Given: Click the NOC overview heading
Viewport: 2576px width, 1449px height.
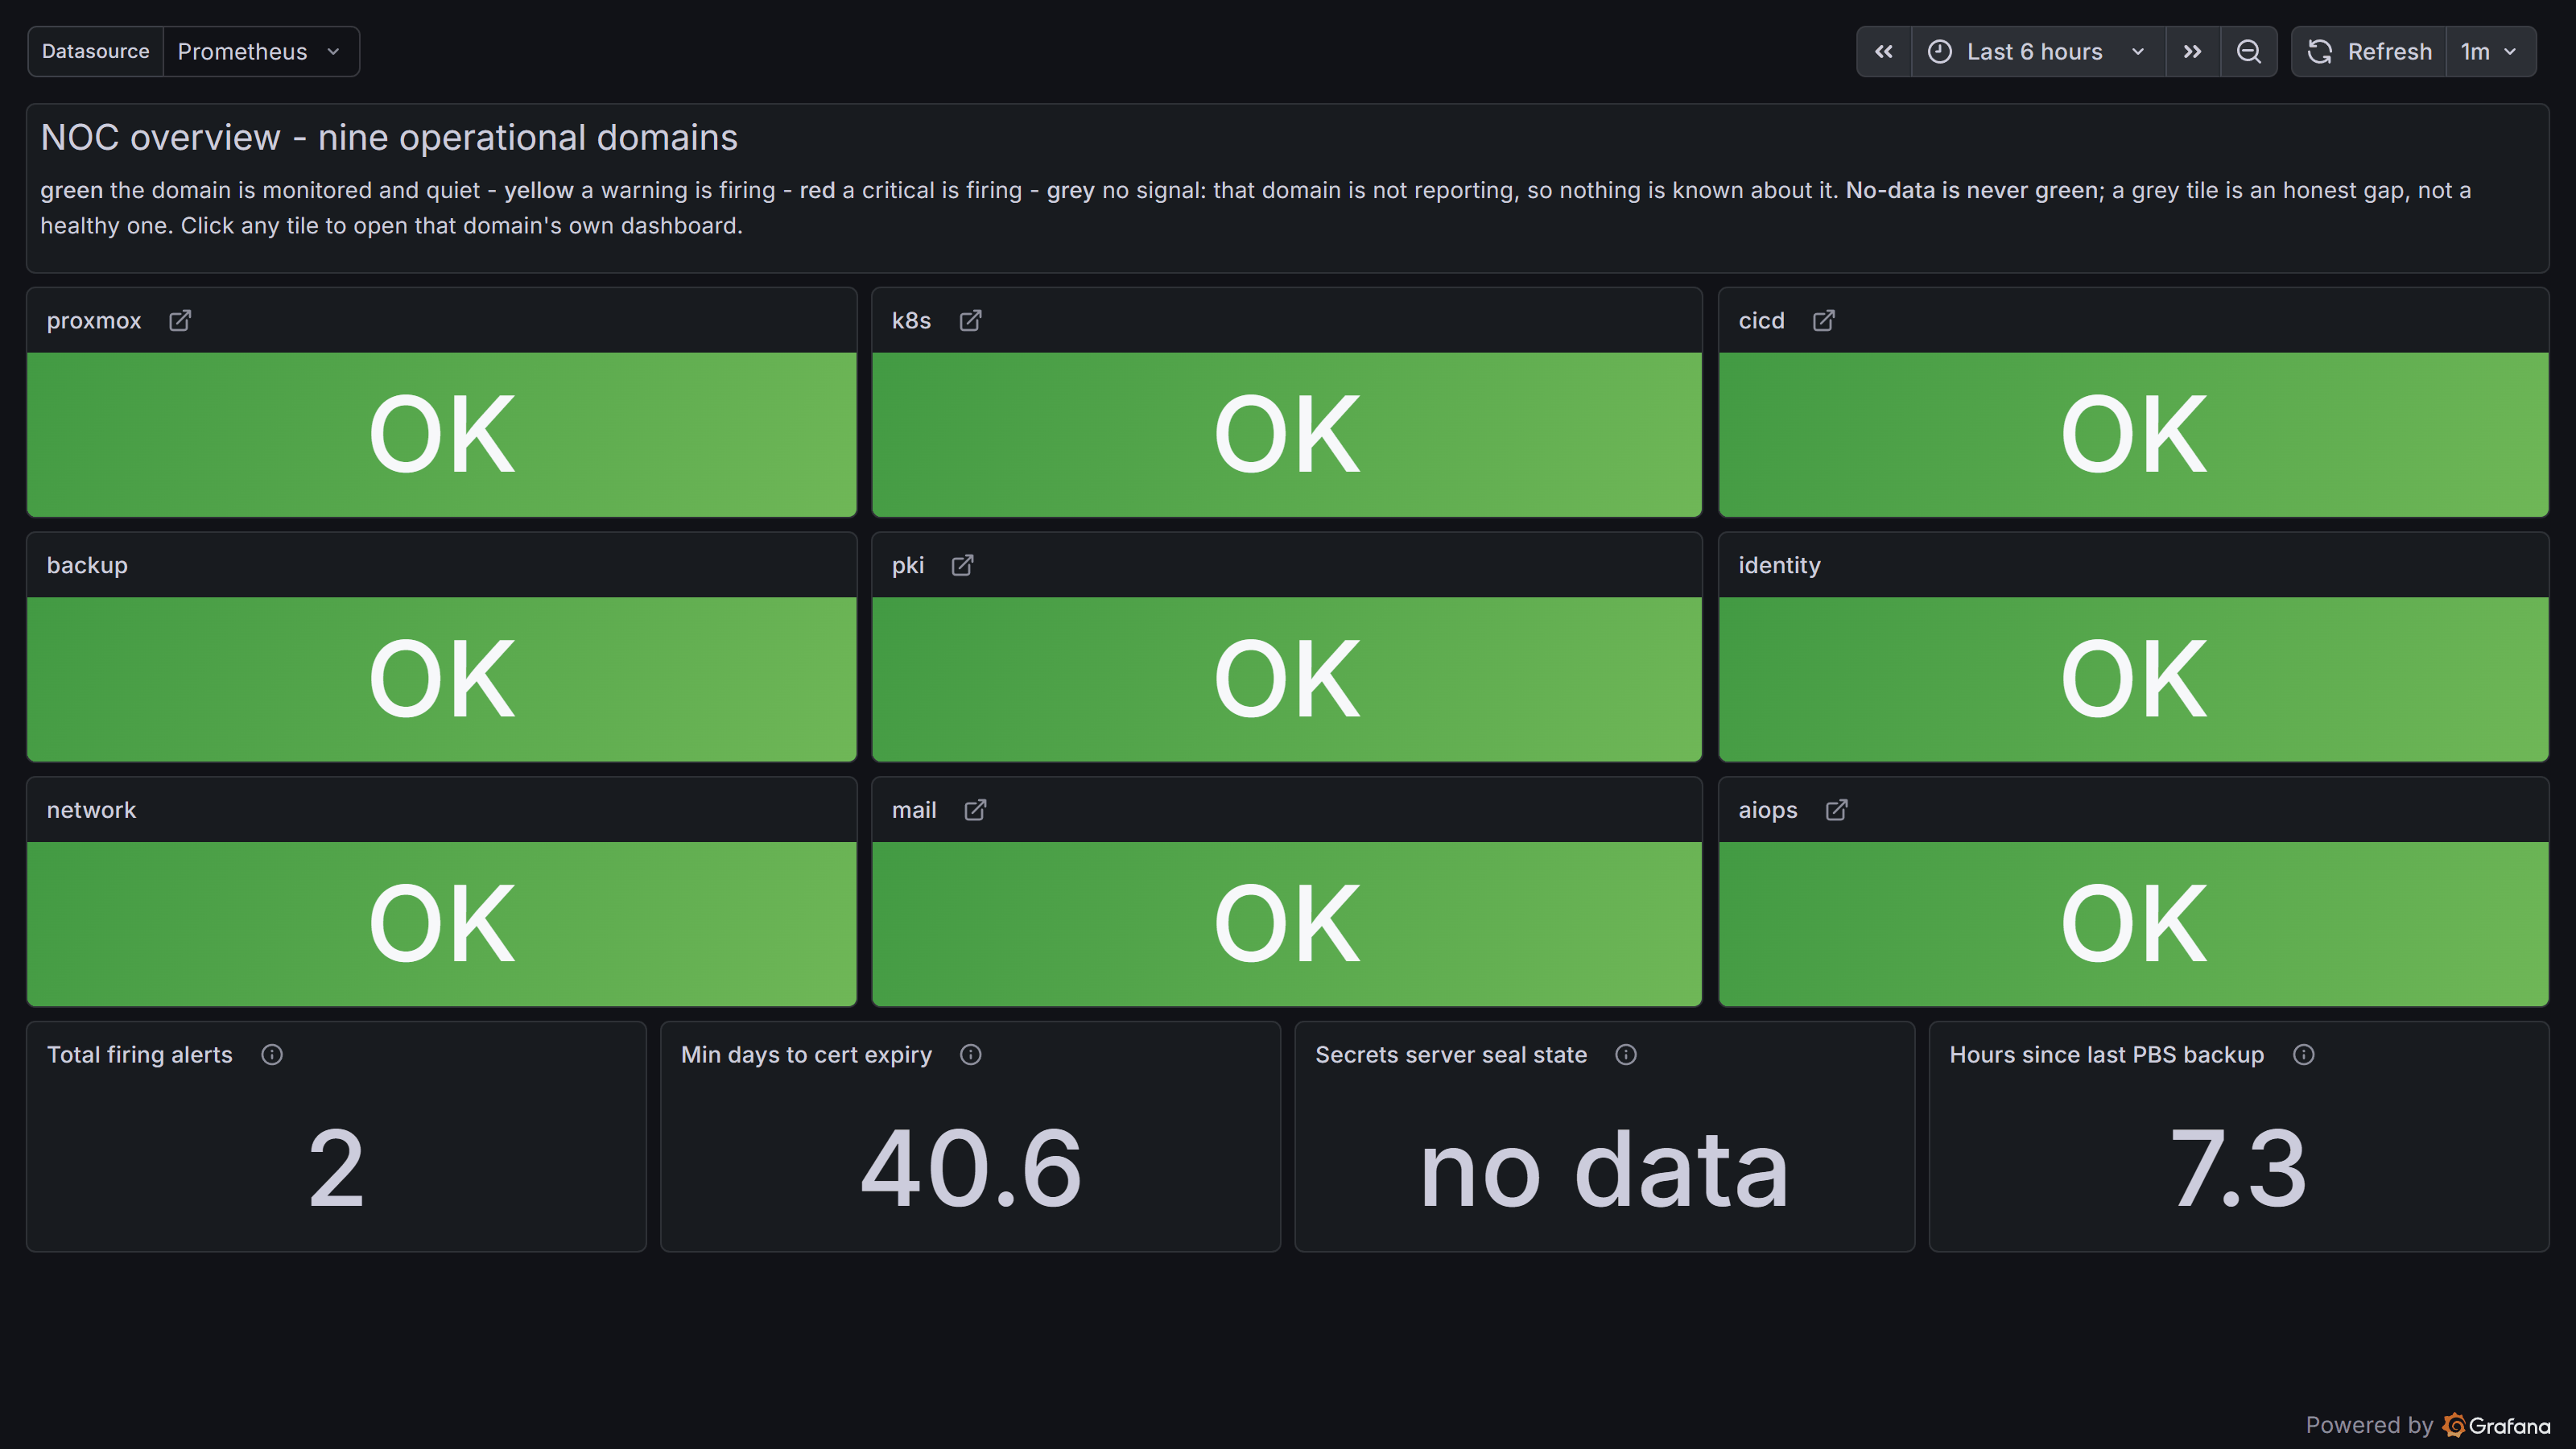Looking at the screenshot, I should click(x=389, y=138).
